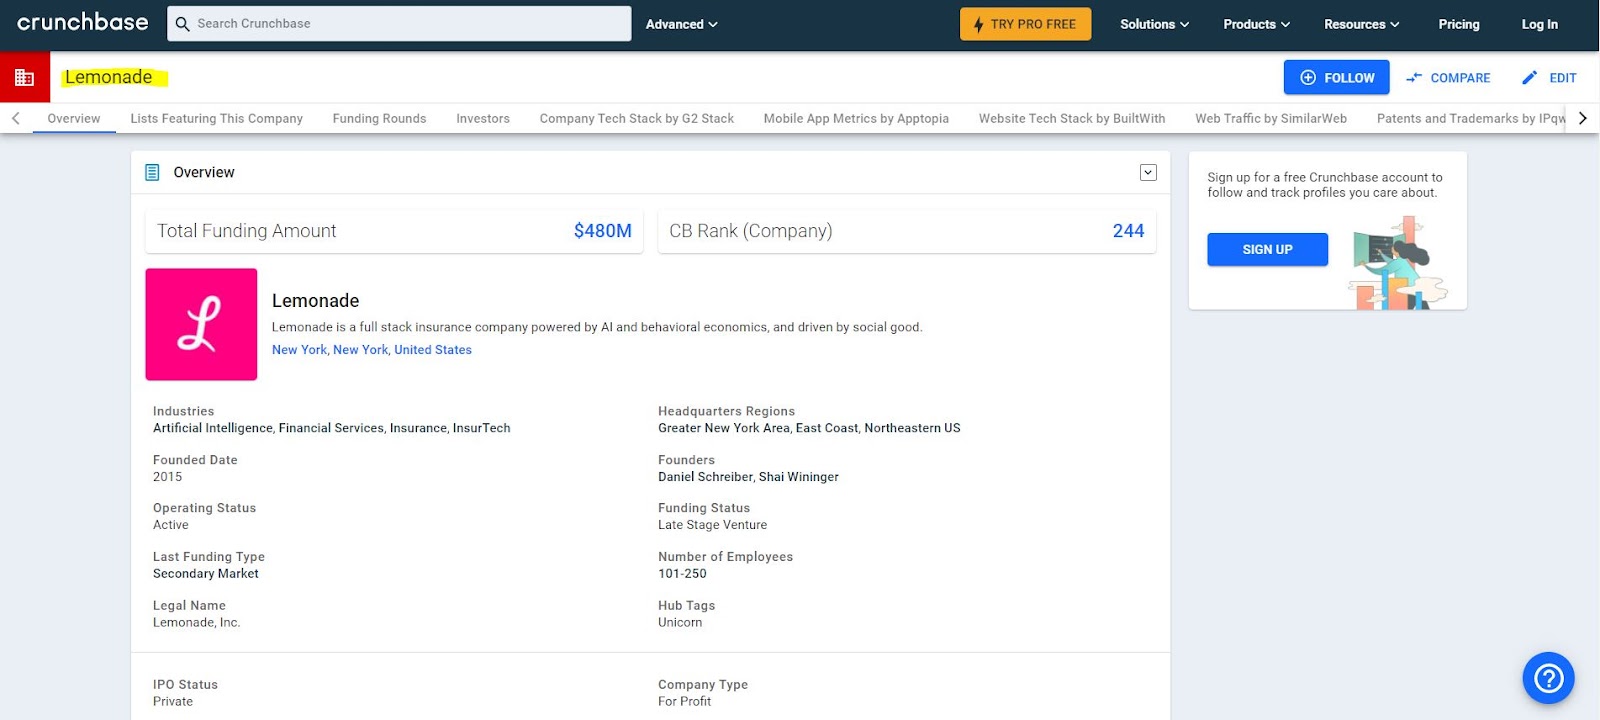Switch to the Funding Rounds tab

click(x=379, y=118)
